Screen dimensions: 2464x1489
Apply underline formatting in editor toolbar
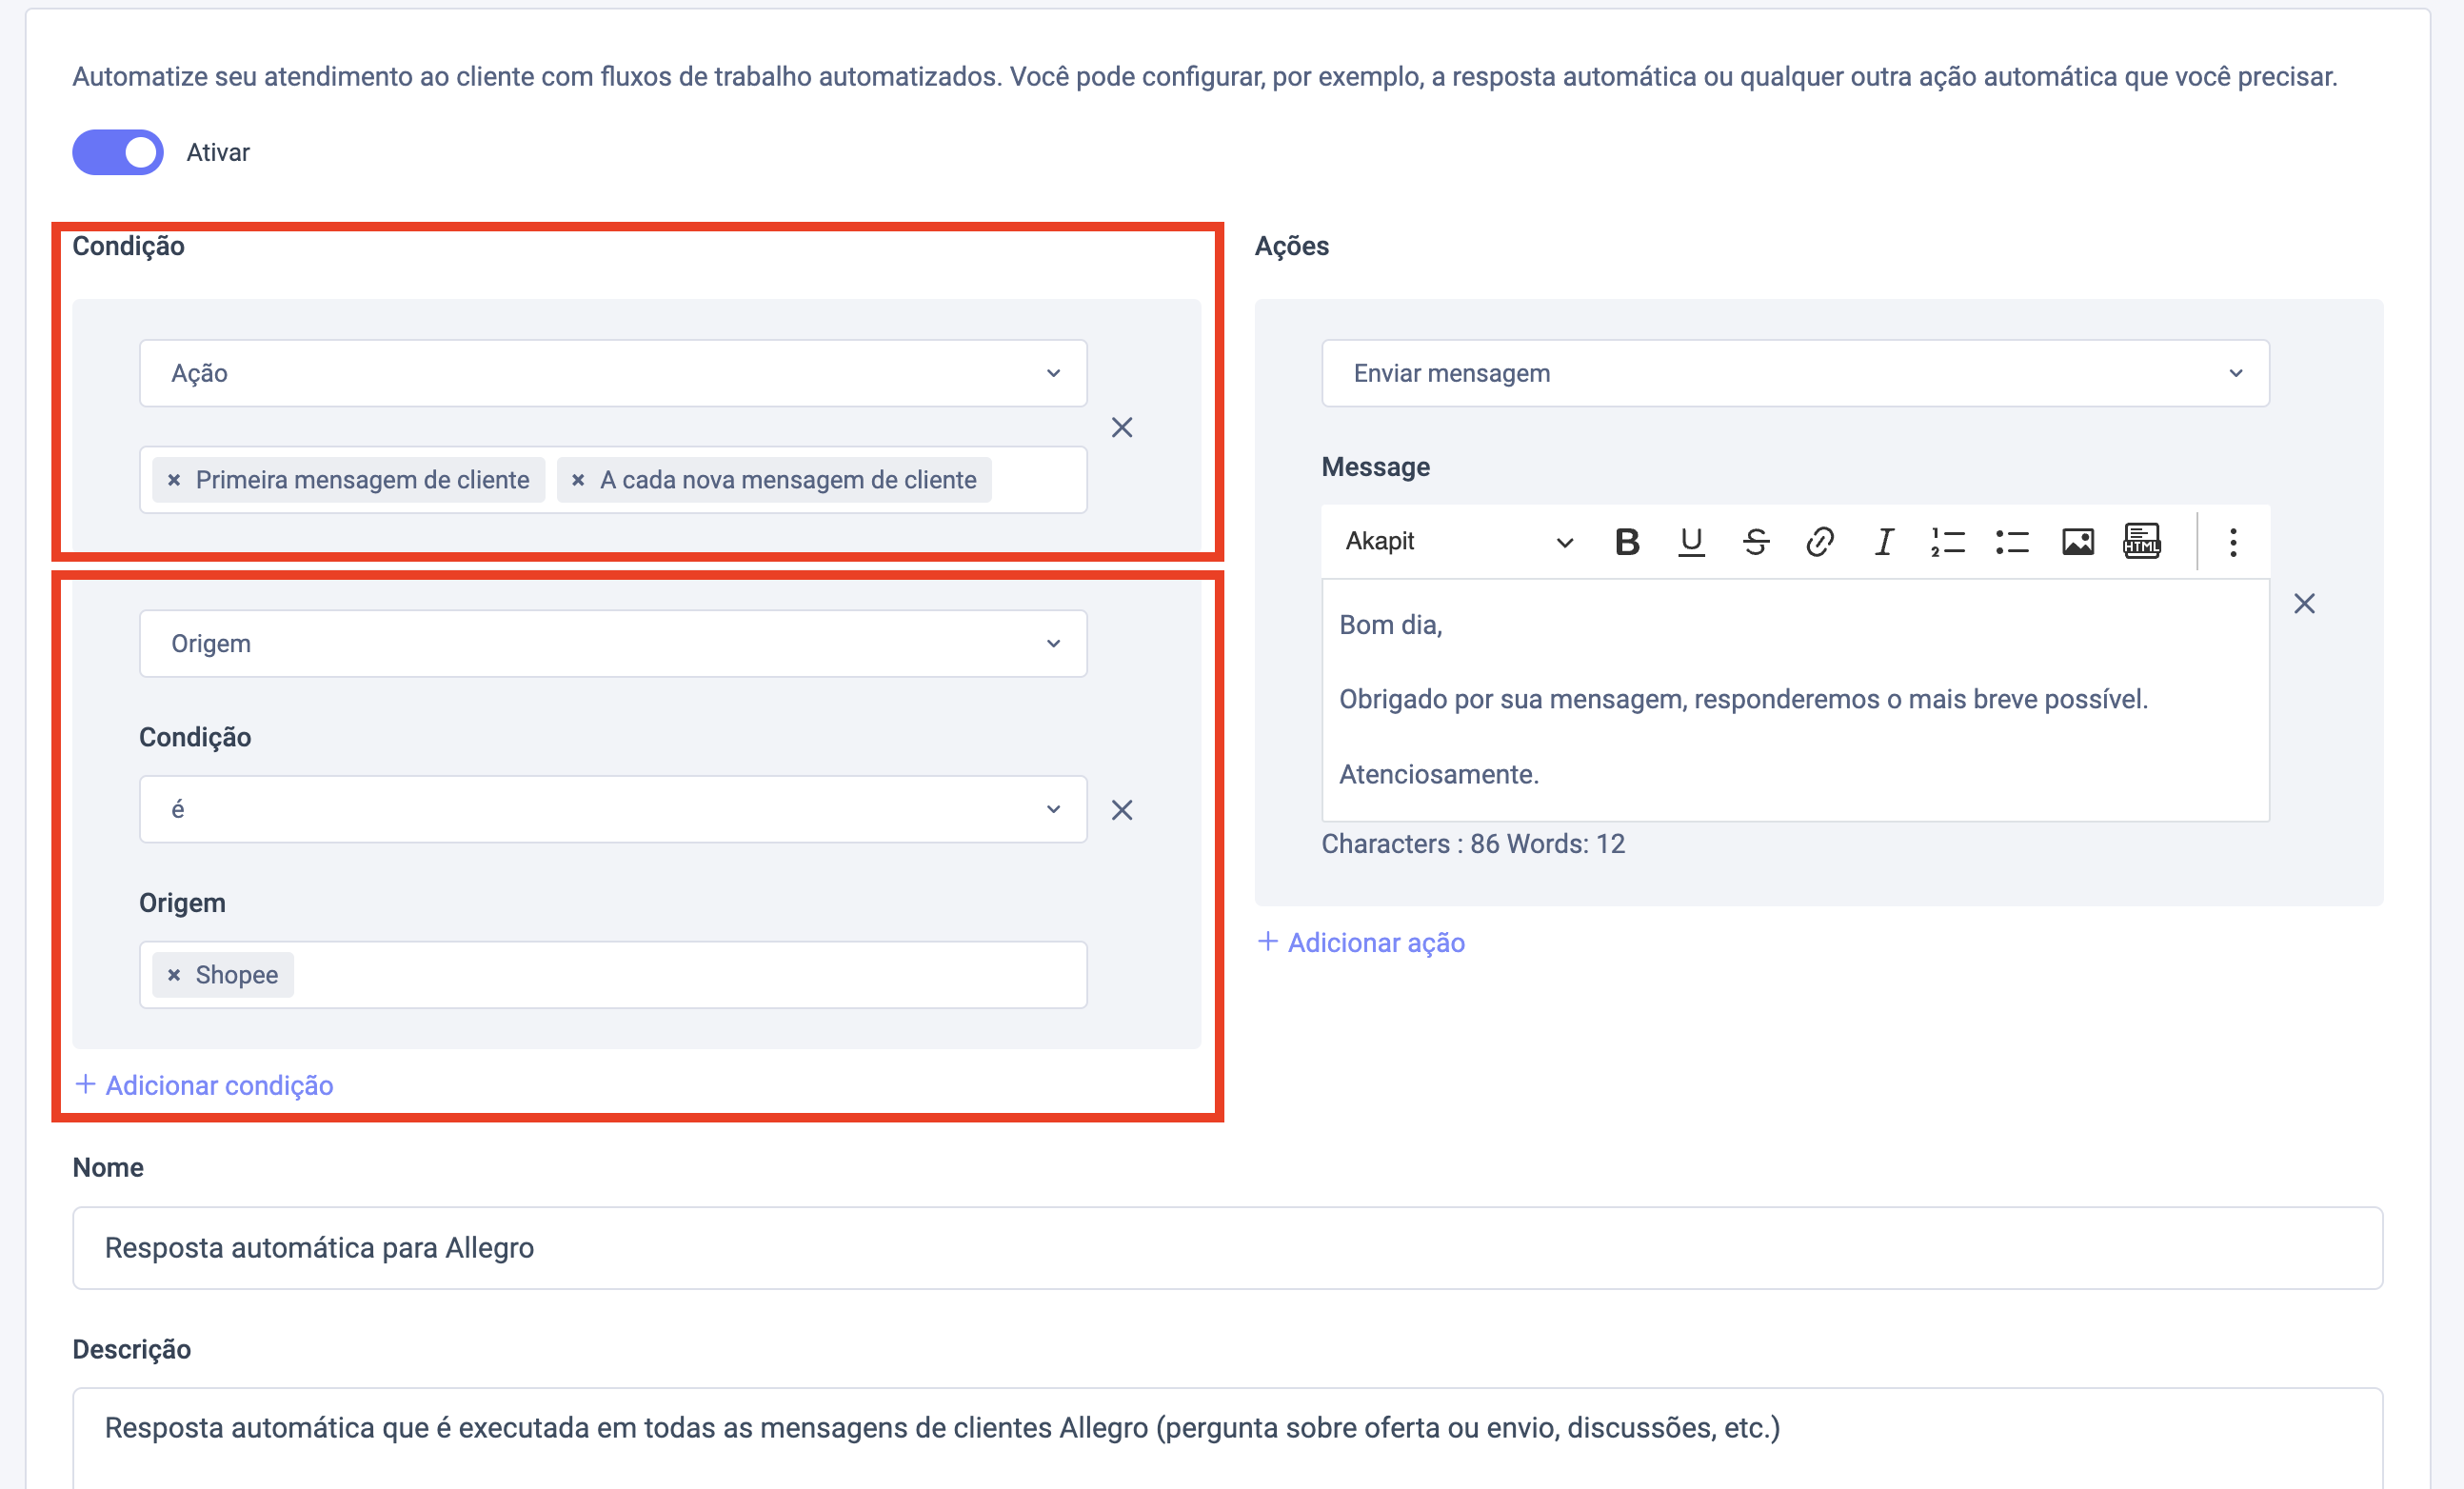tap(1691, 541)
